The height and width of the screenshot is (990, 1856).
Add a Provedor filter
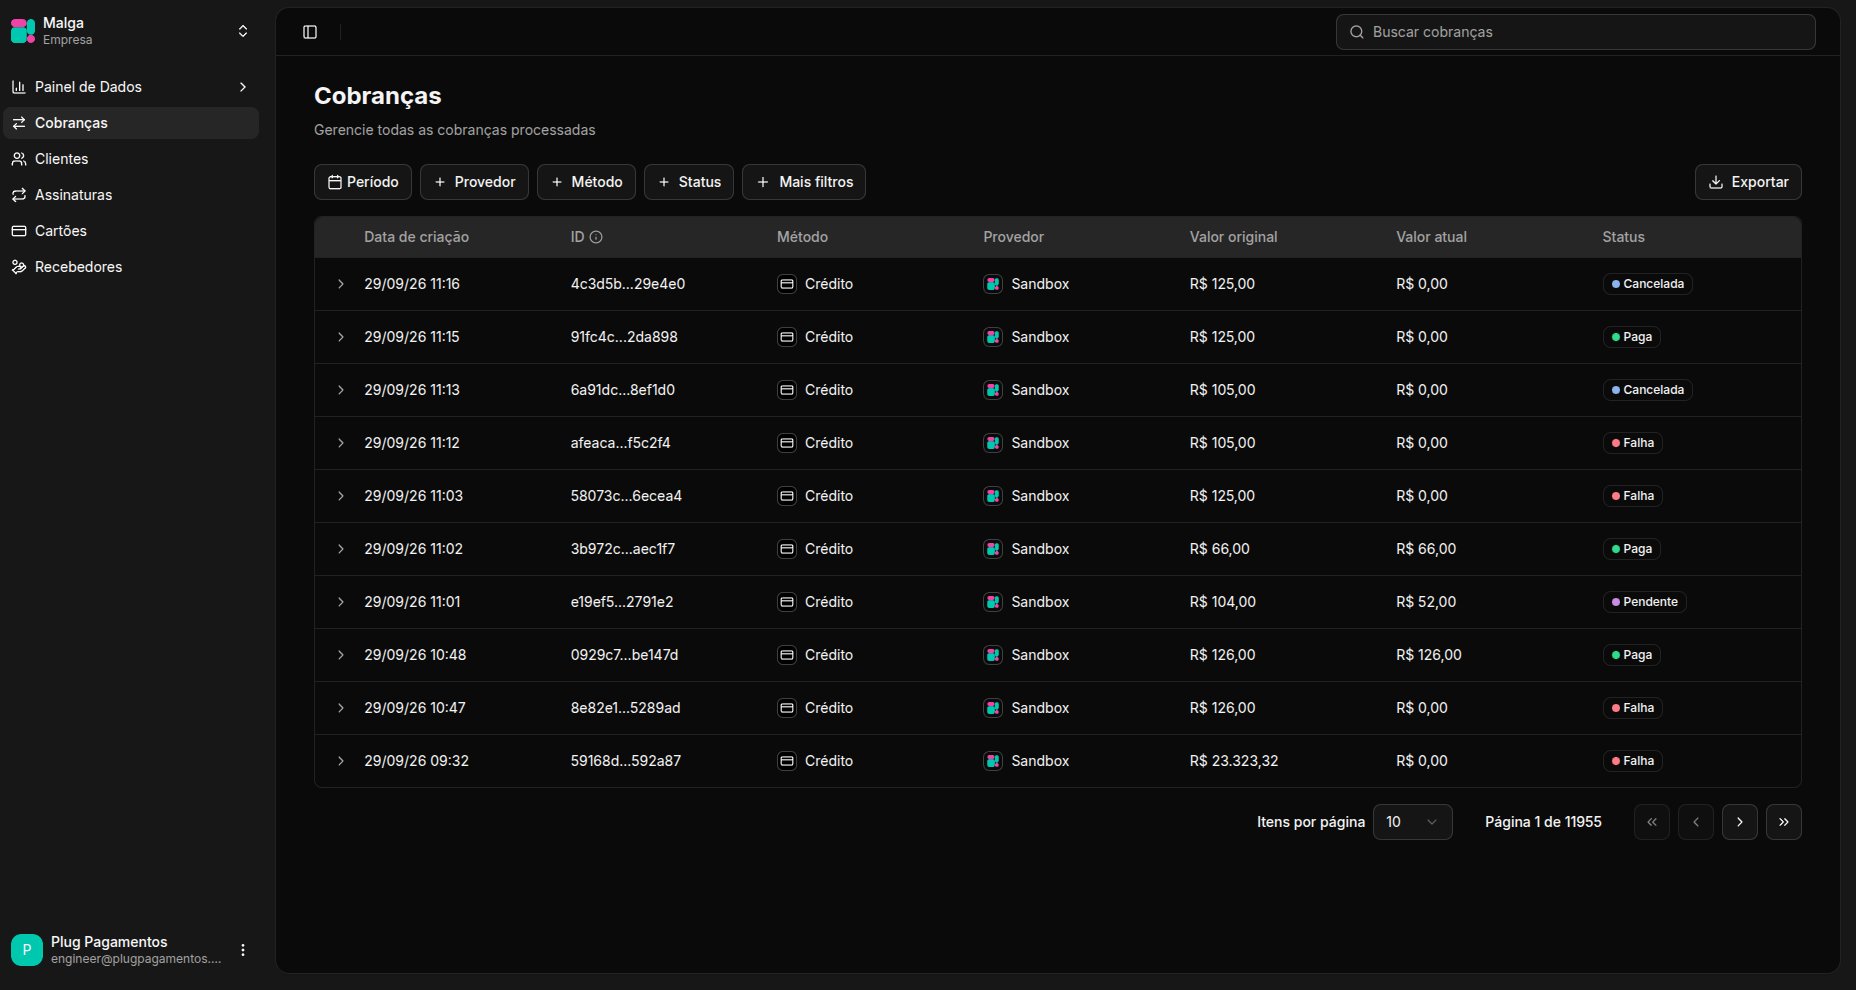tap(474, 182)
